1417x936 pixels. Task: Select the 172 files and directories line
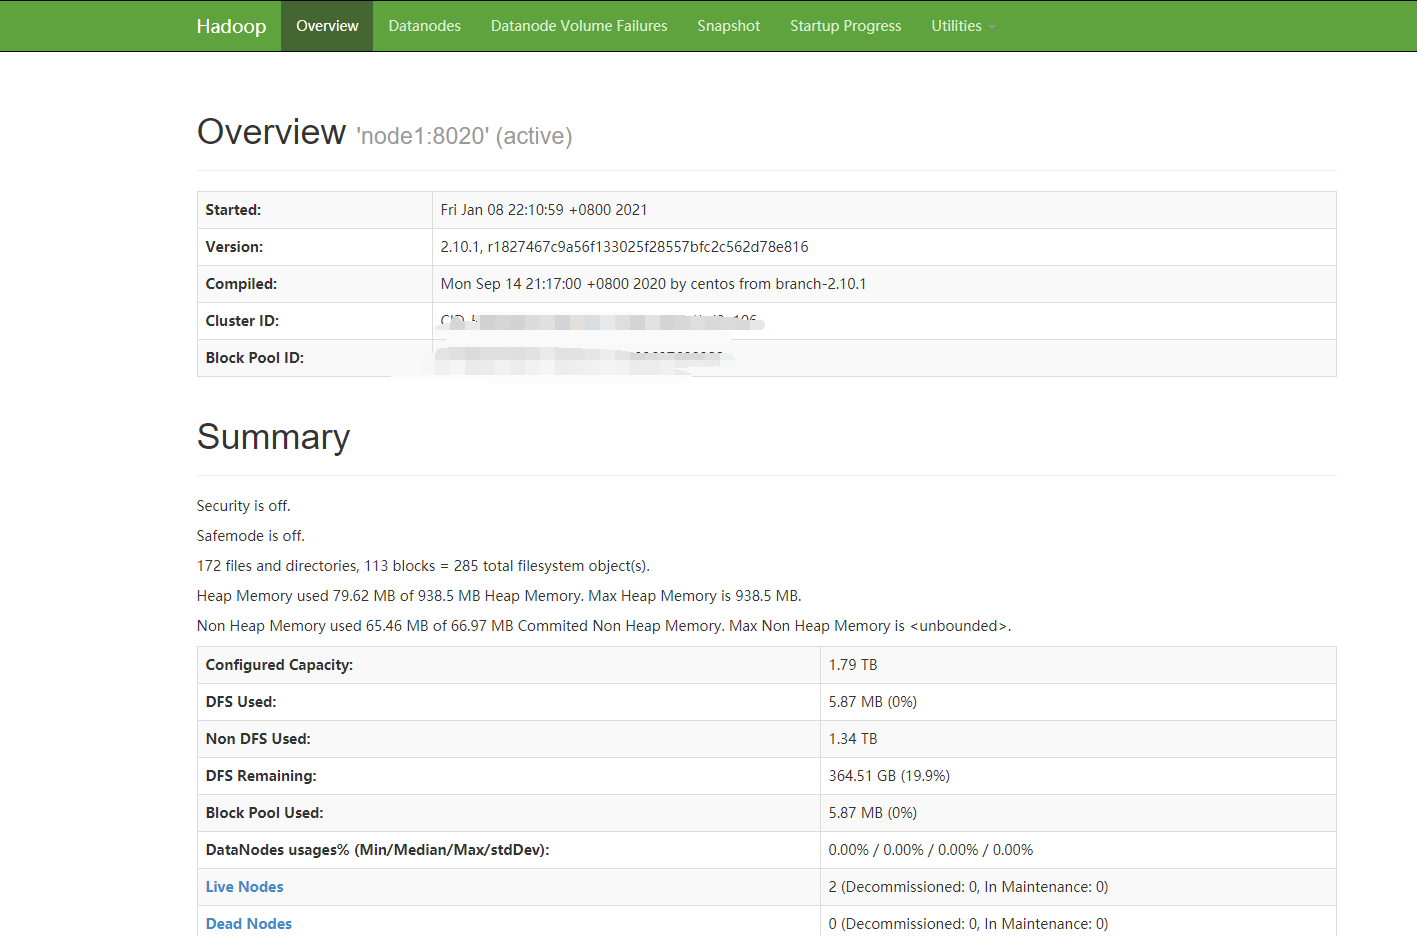(x=423, y=566)
